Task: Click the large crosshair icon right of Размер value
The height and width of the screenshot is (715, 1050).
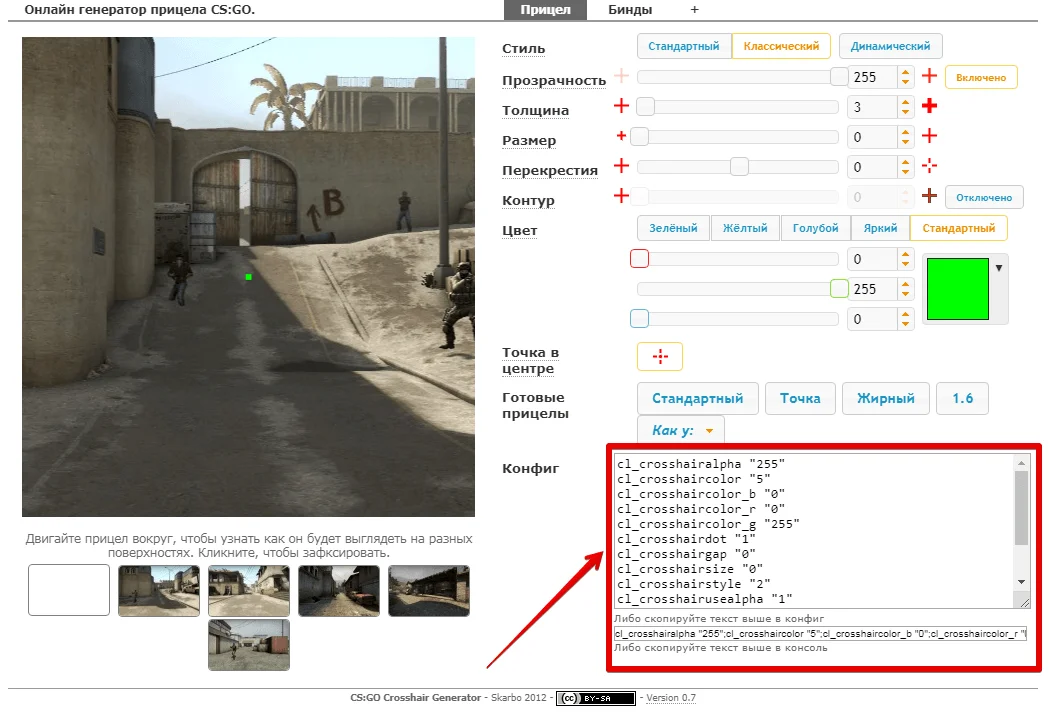Action: click(929, 136)
